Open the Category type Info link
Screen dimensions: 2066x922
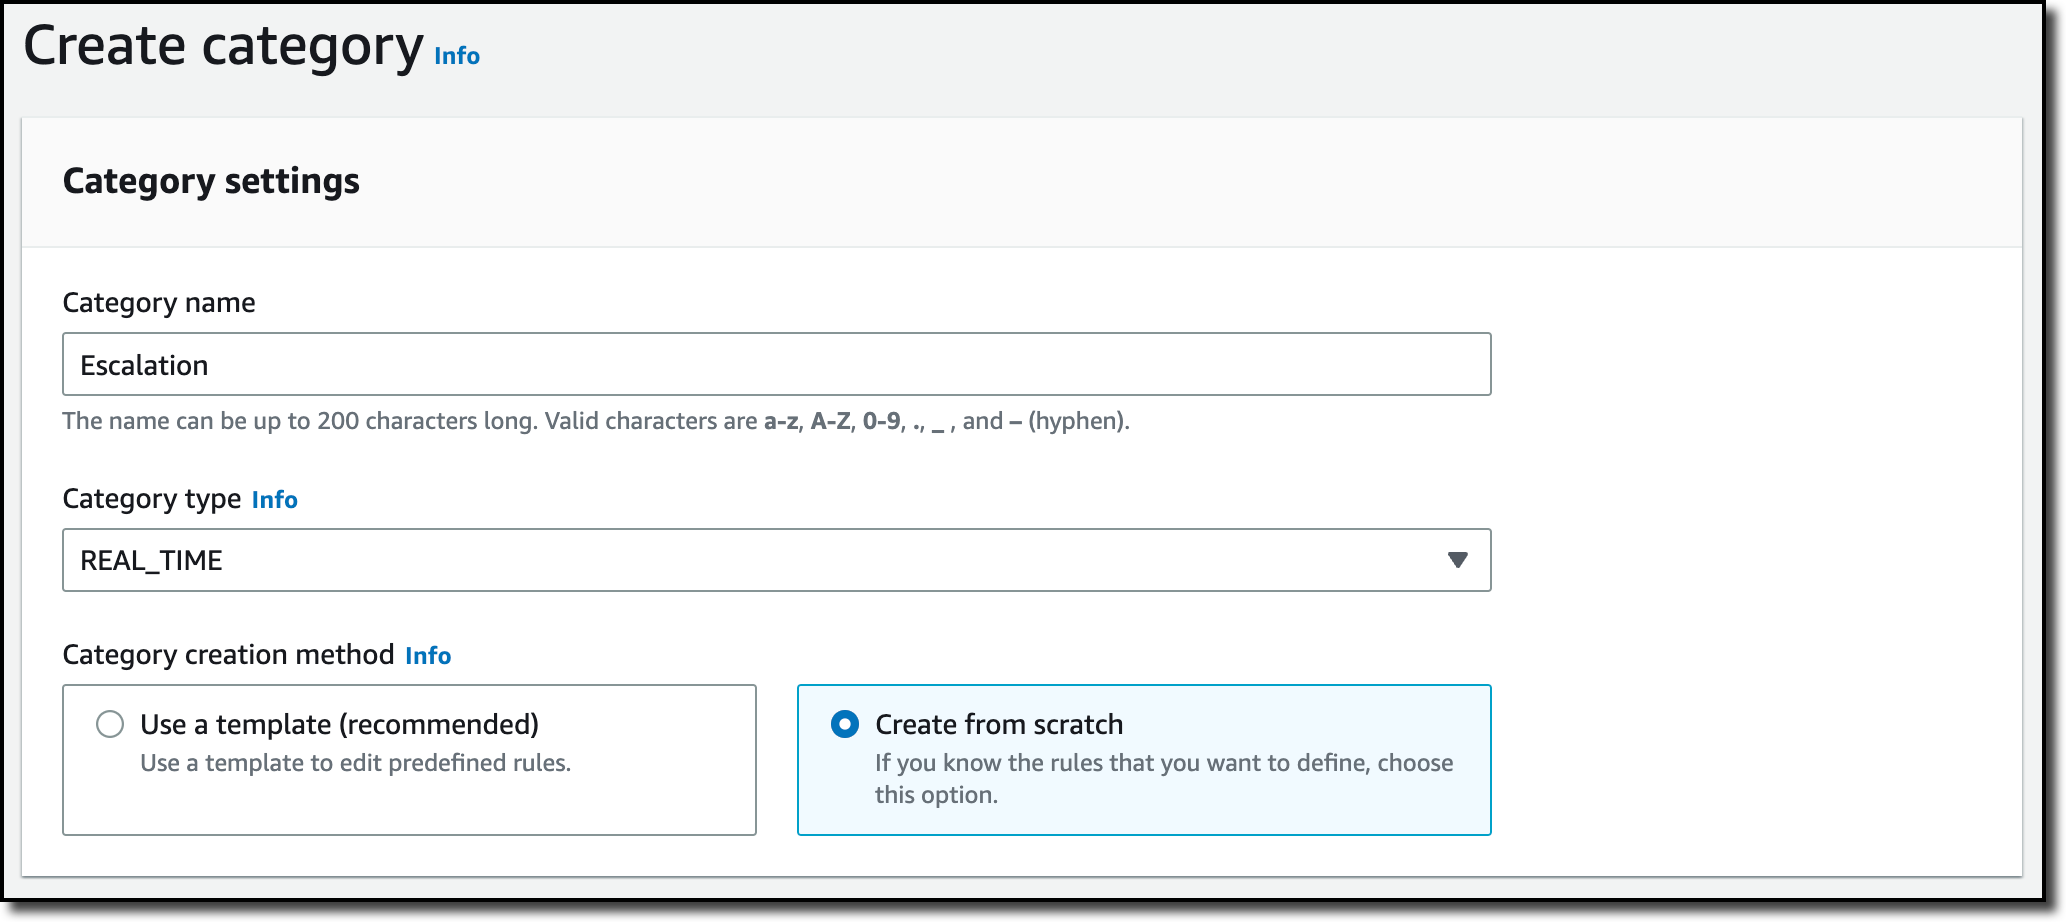tap(275, 500)
